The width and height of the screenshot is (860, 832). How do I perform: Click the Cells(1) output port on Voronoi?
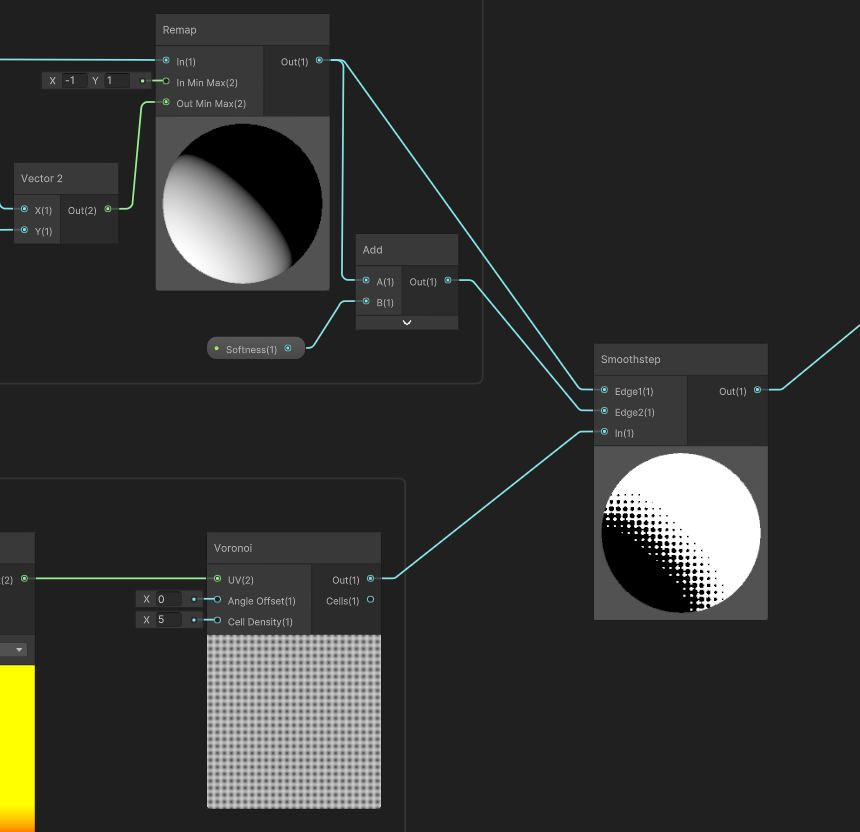pos(371,600)
